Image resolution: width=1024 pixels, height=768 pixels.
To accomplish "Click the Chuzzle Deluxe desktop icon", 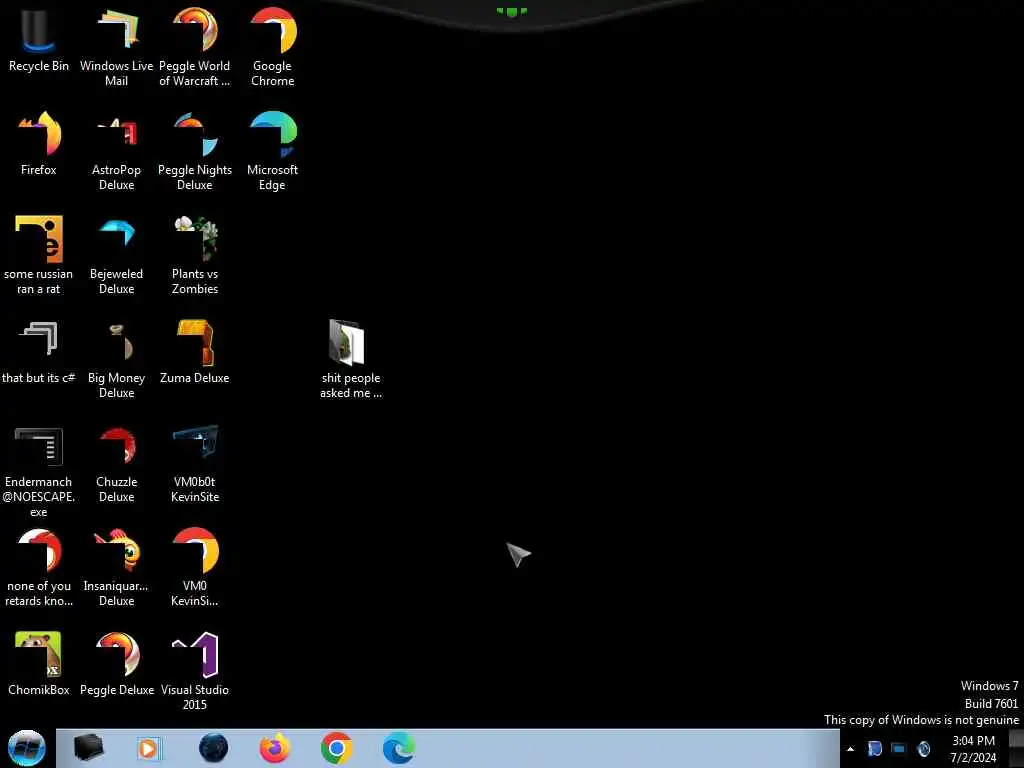I will point(116,464).
